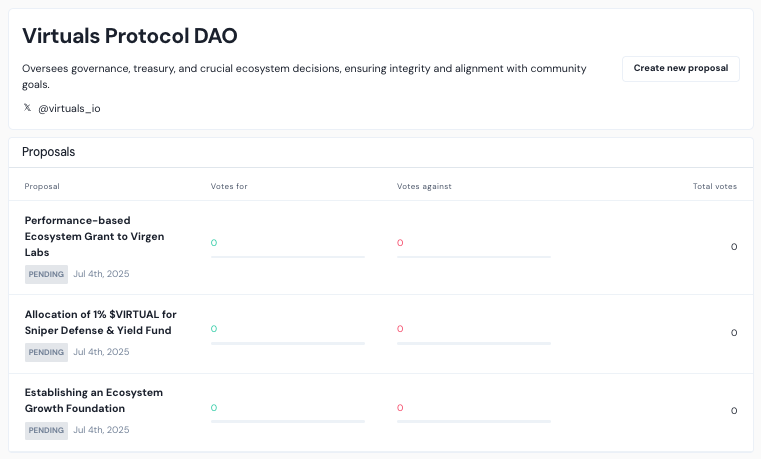This screenshot has height=459, width=761.
Task: Open the Ecosystem Growth Foundation proposal
Action: point(93,400)
